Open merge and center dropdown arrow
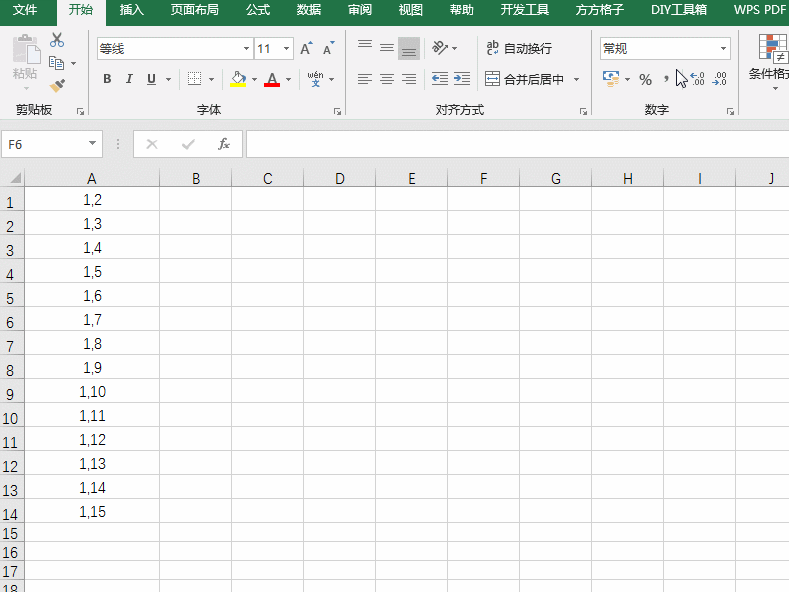 tap(577, 80)
